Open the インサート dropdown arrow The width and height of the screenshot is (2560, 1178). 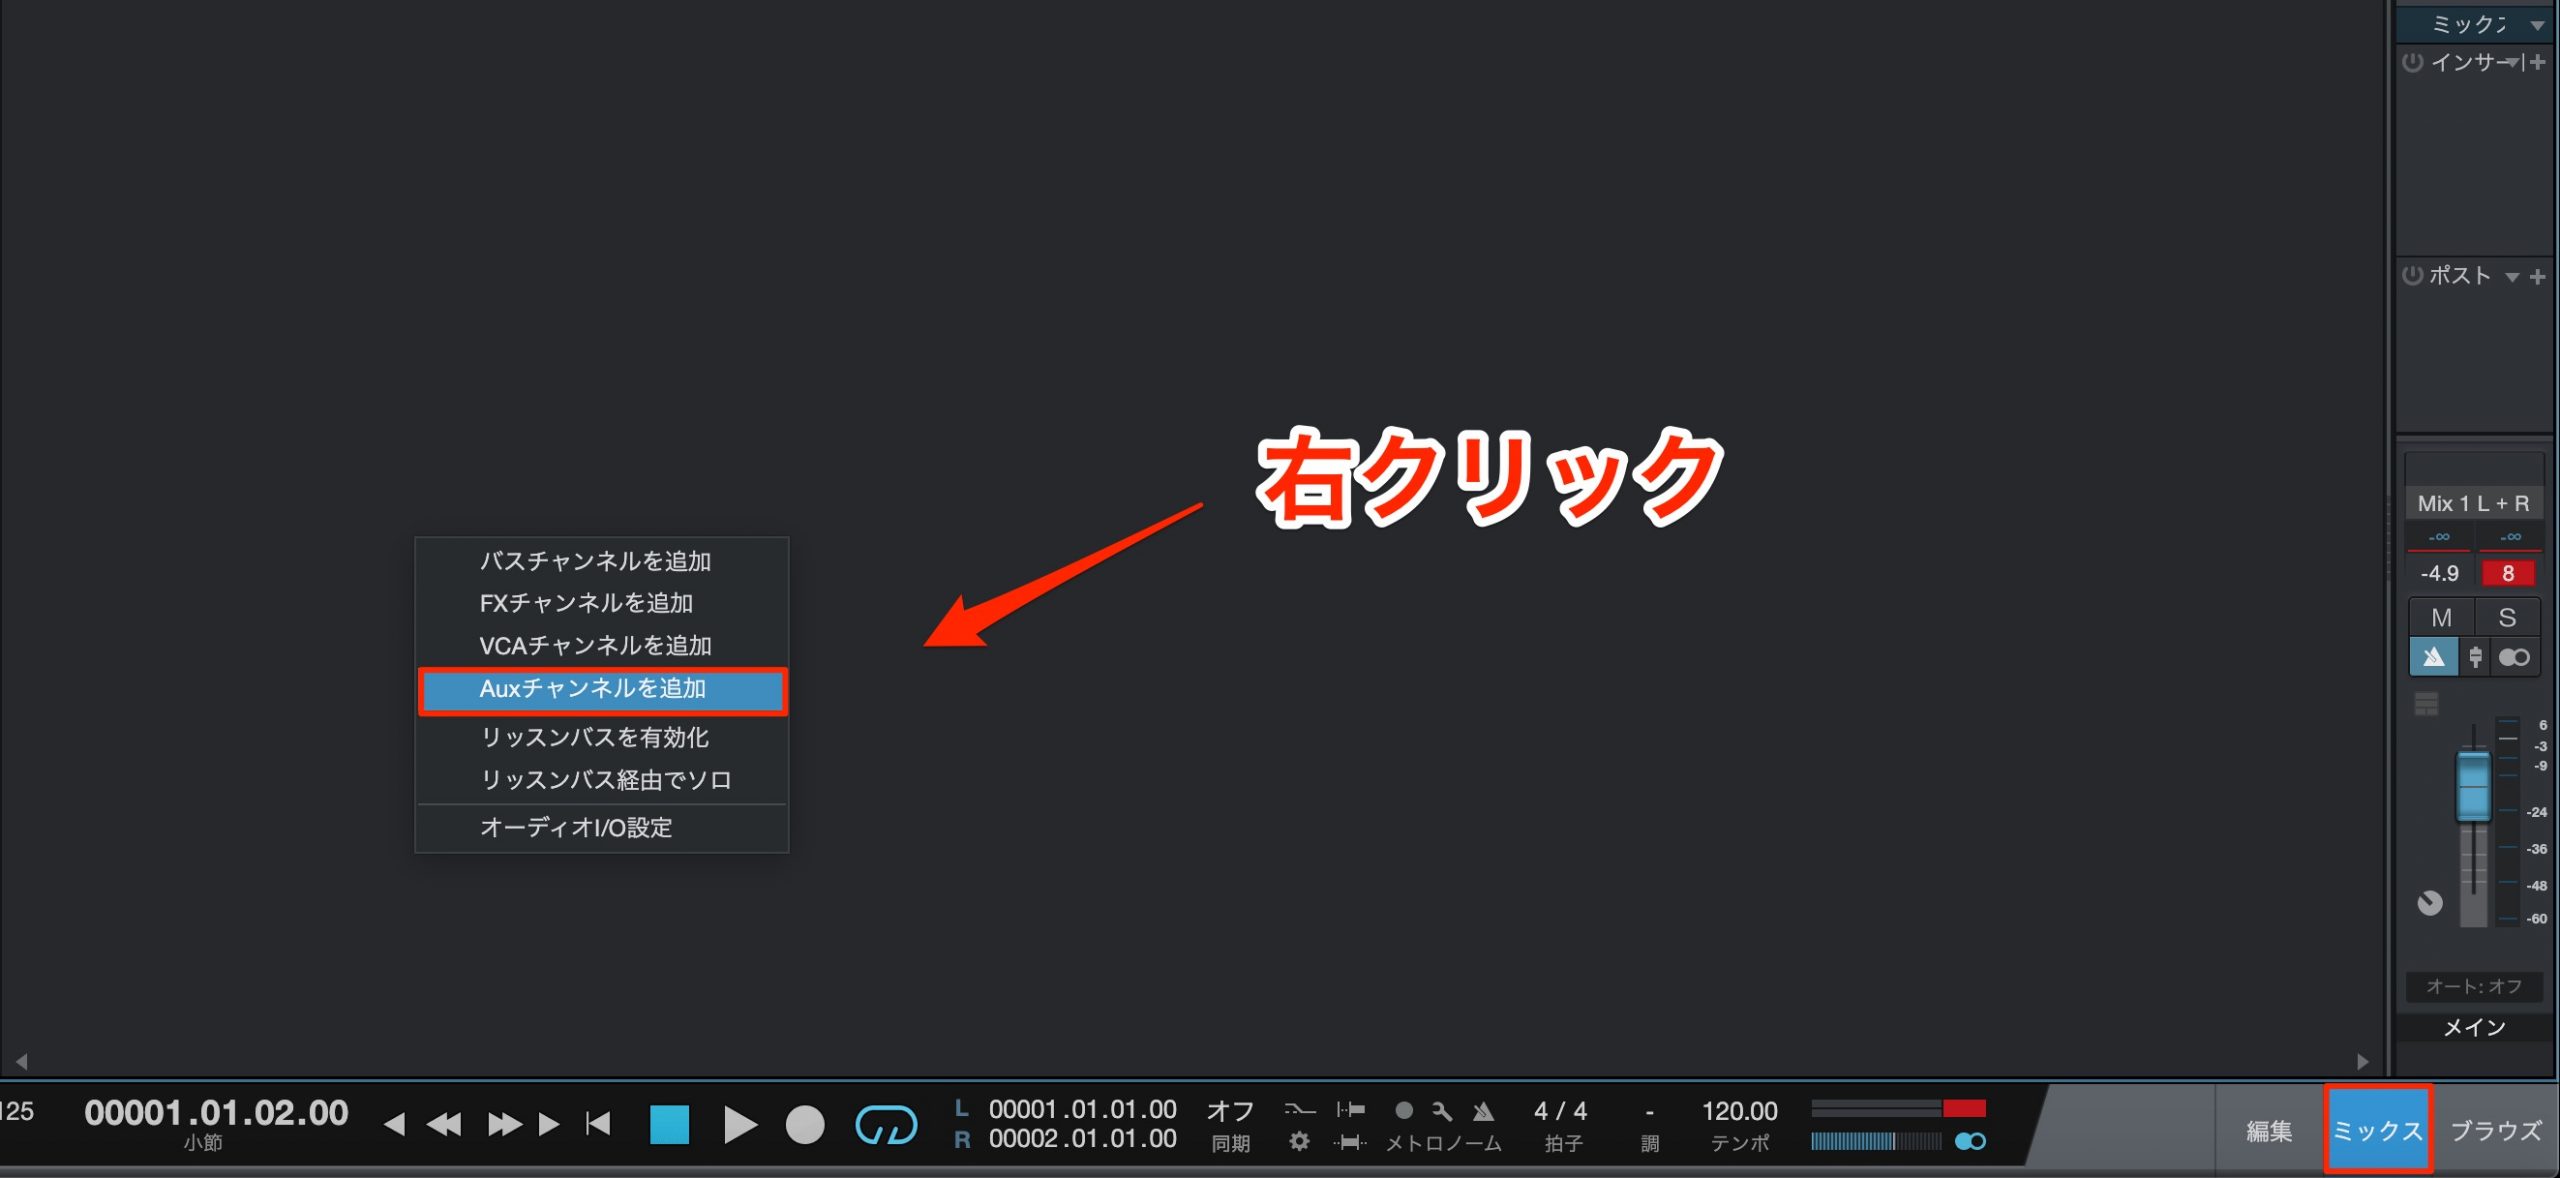coord(2511,63)
